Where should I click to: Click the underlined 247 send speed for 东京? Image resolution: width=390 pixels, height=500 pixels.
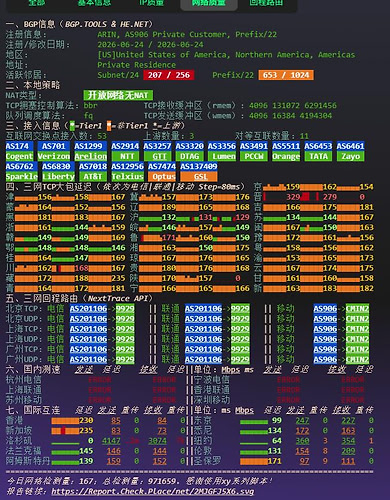tap(302, 420)
